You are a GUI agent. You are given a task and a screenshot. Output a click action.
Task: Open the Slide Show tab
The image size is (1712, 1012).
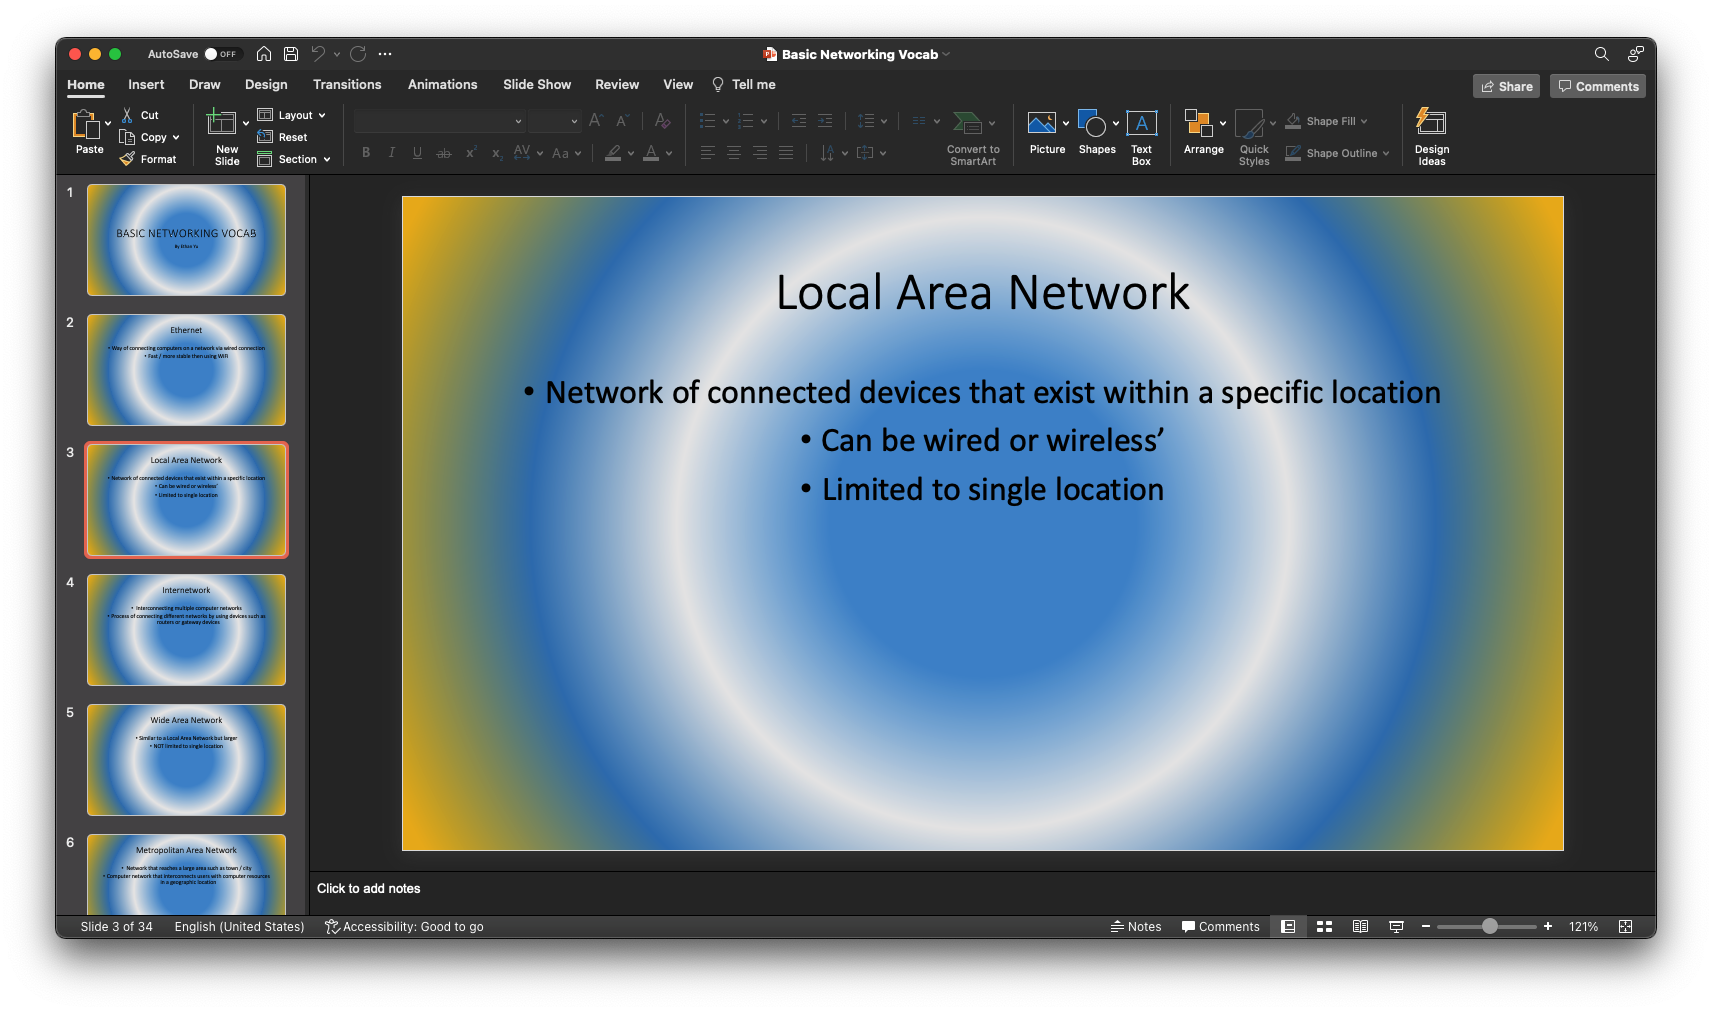point(537,85)
